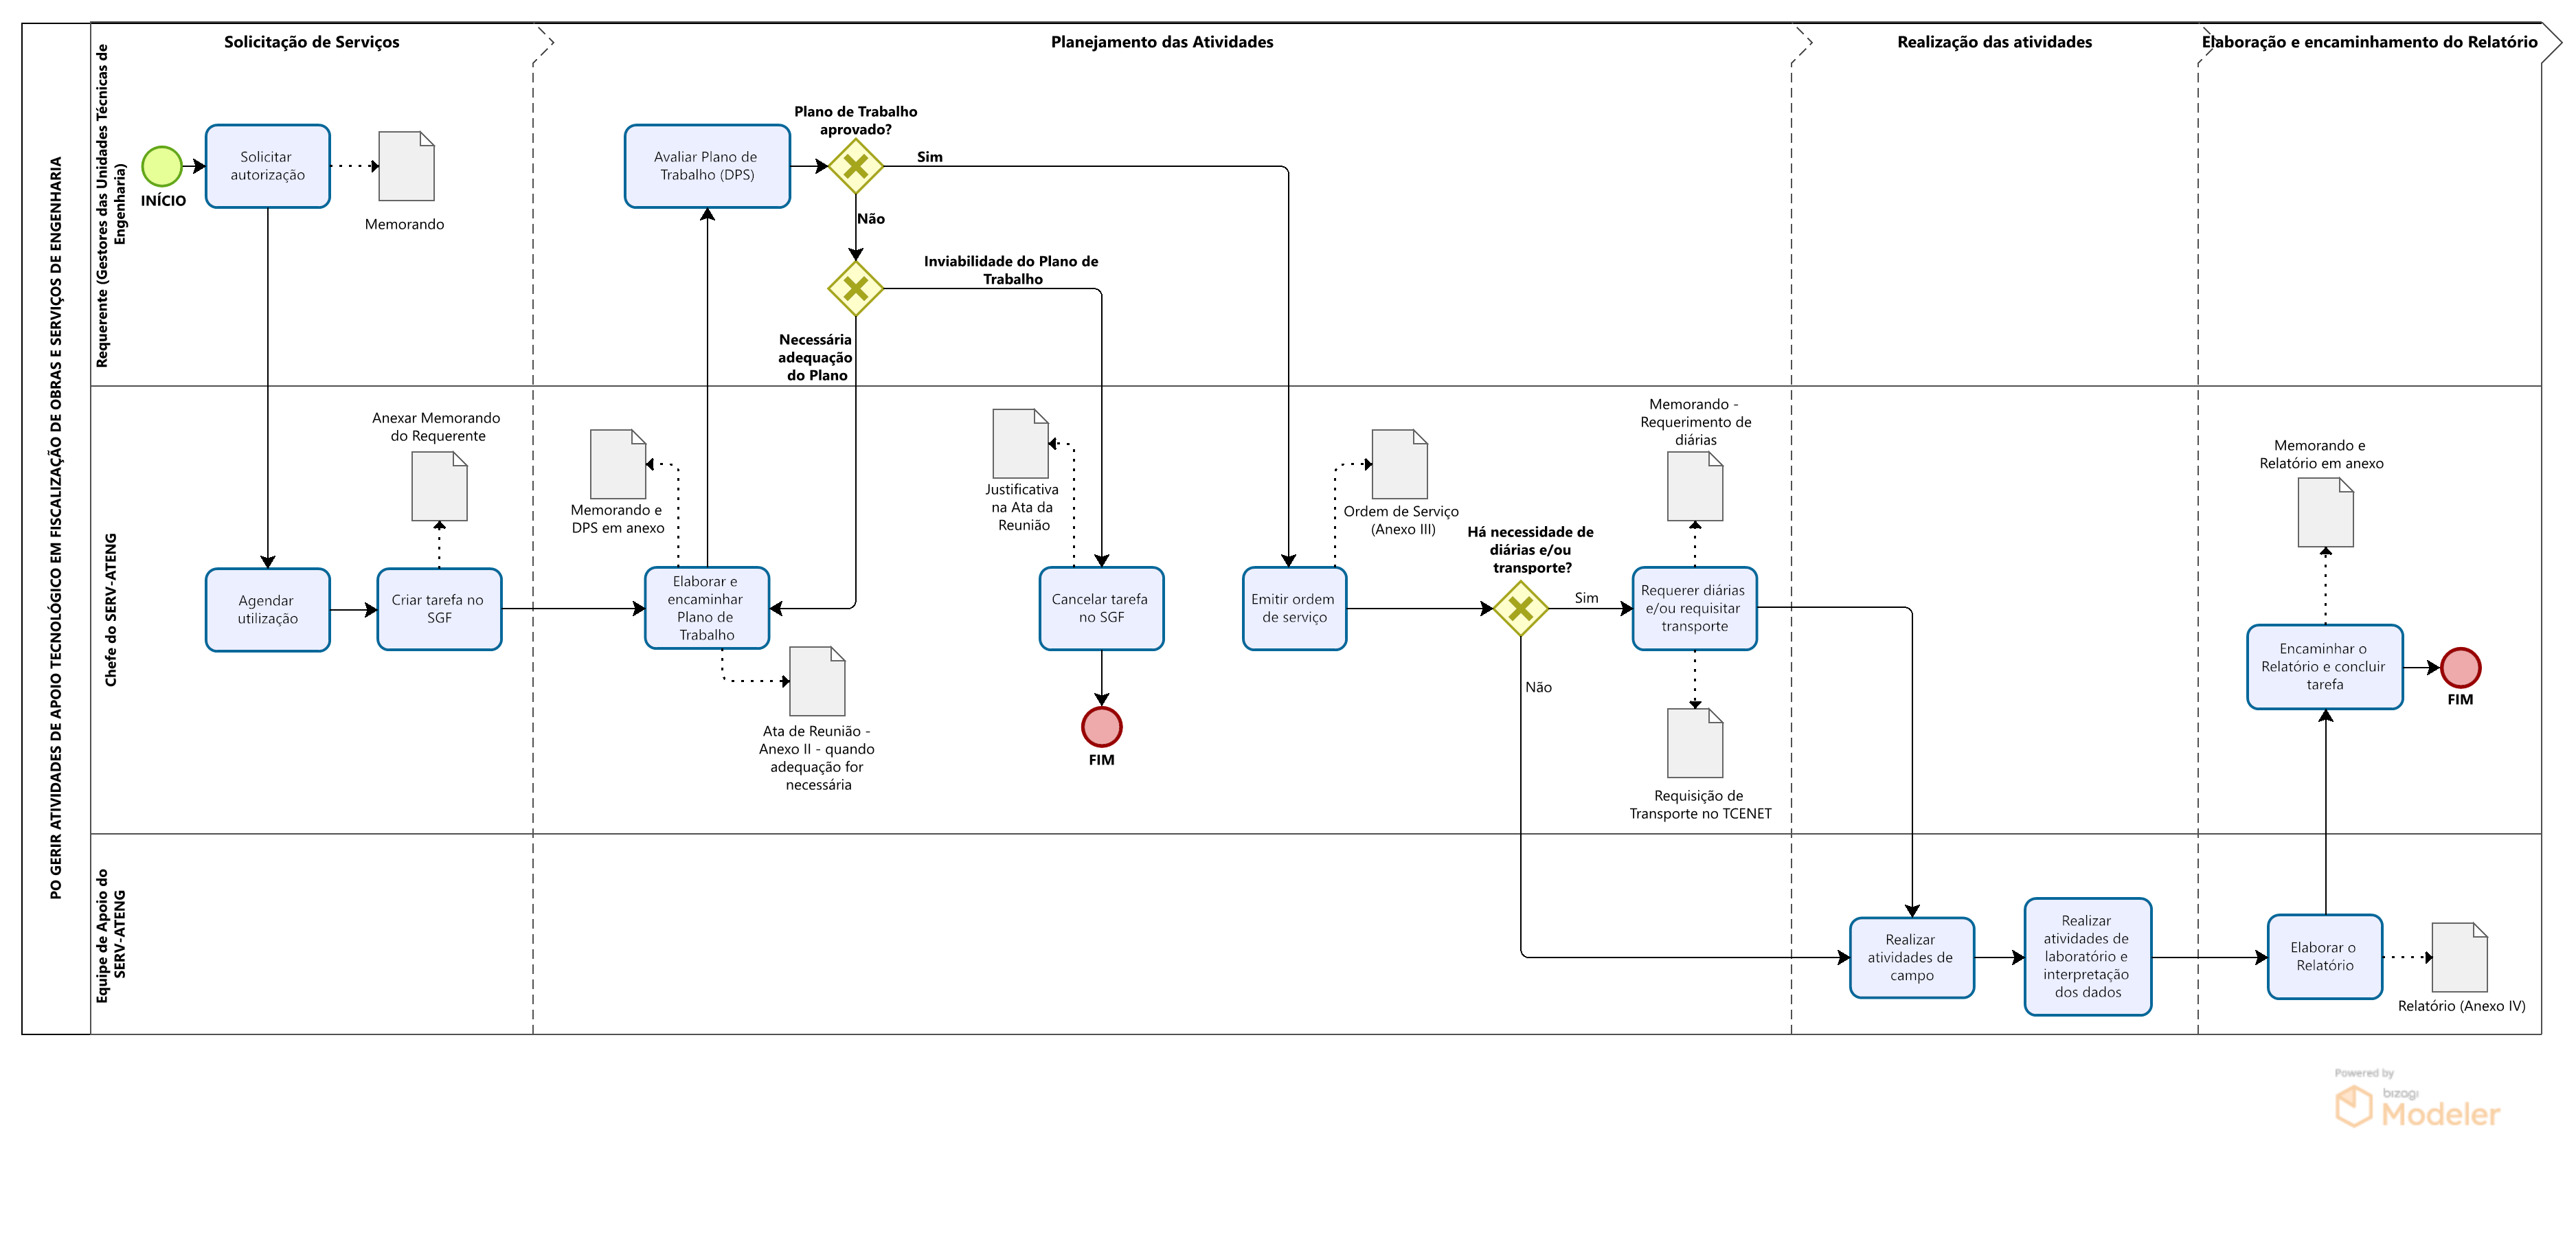Viewport: 2576px width, 1235px height.
Task: Click the Solicitação de Serviços phase header
Action: pos(311,42)
